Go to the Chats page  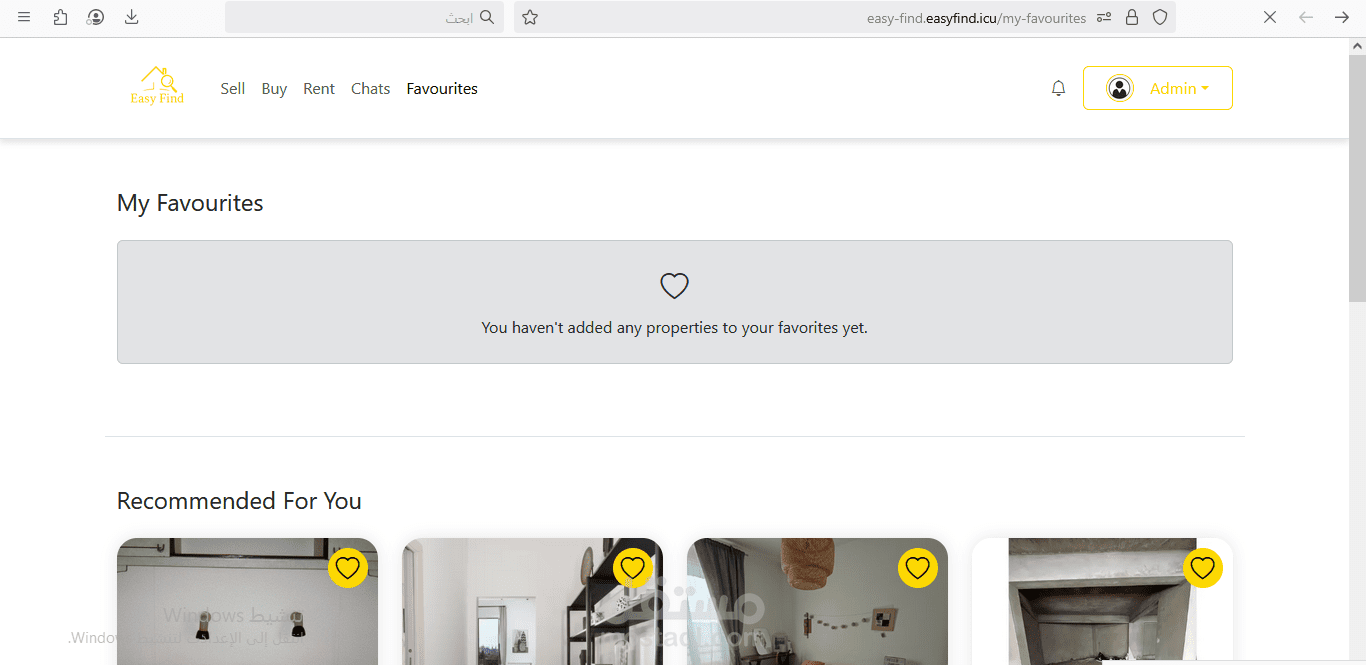tap(370, 88)
